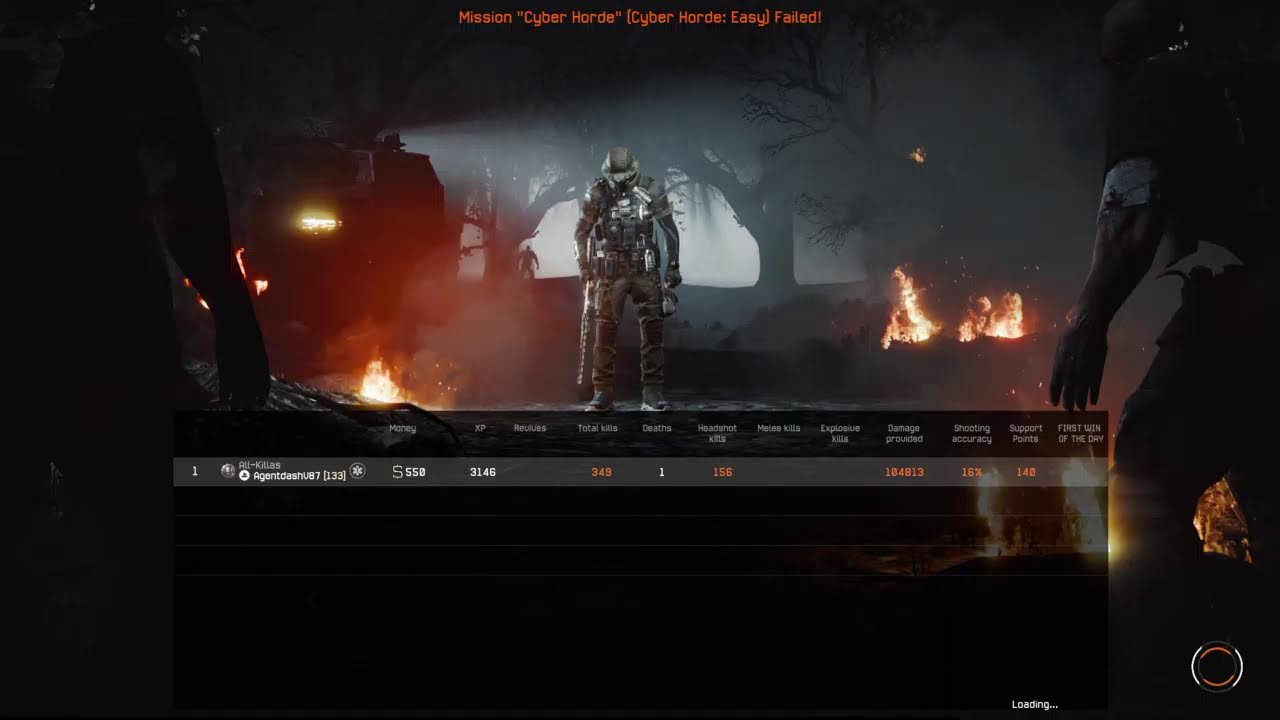Click the total kills value 349

pyautogui.click(x=601, y=472)
